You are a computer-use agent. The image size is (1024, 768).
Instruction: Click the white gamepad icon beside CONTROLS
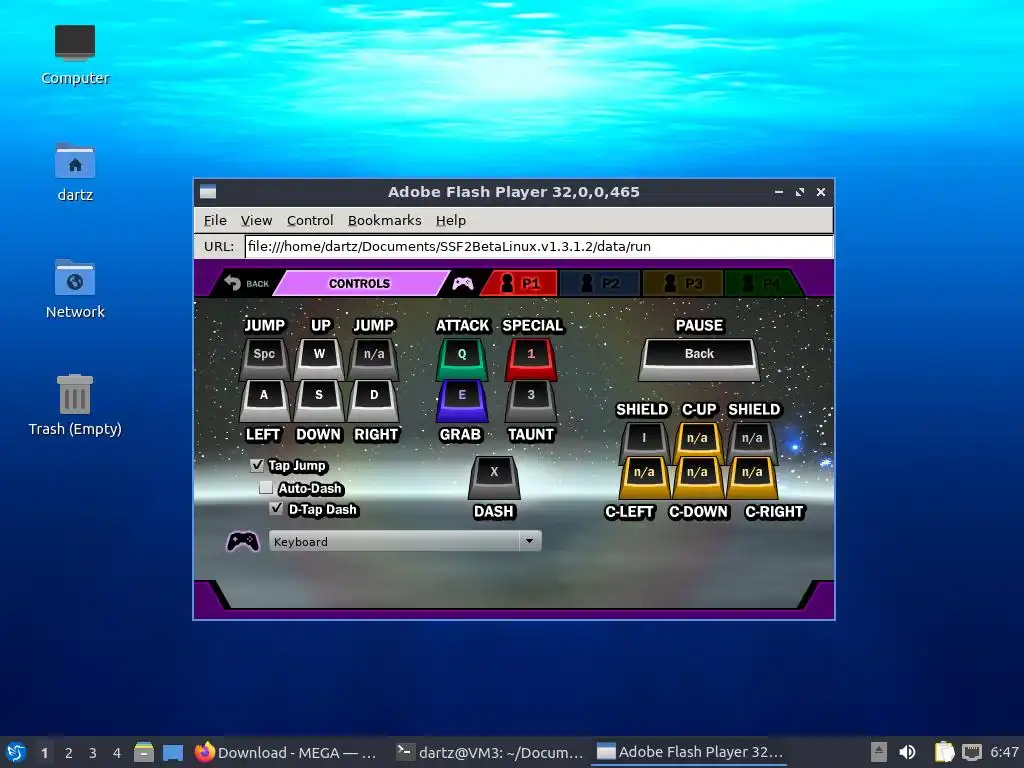[463, 283]
